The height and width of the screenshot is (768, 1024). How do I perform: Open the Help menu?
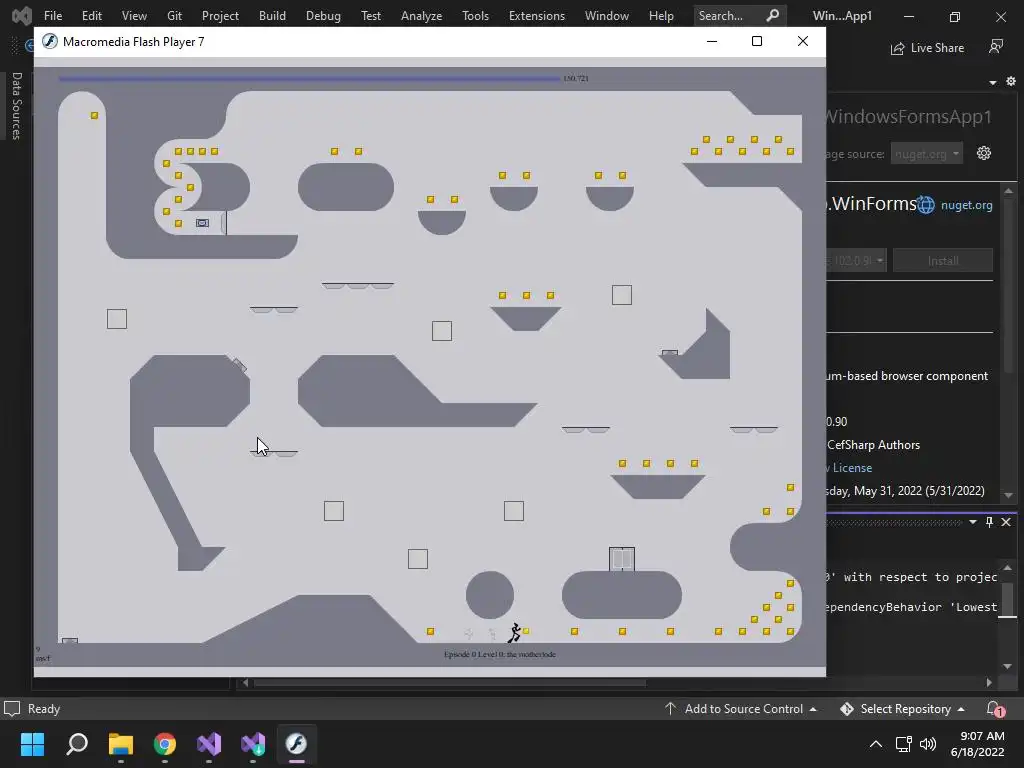click(x=661, y=16)
